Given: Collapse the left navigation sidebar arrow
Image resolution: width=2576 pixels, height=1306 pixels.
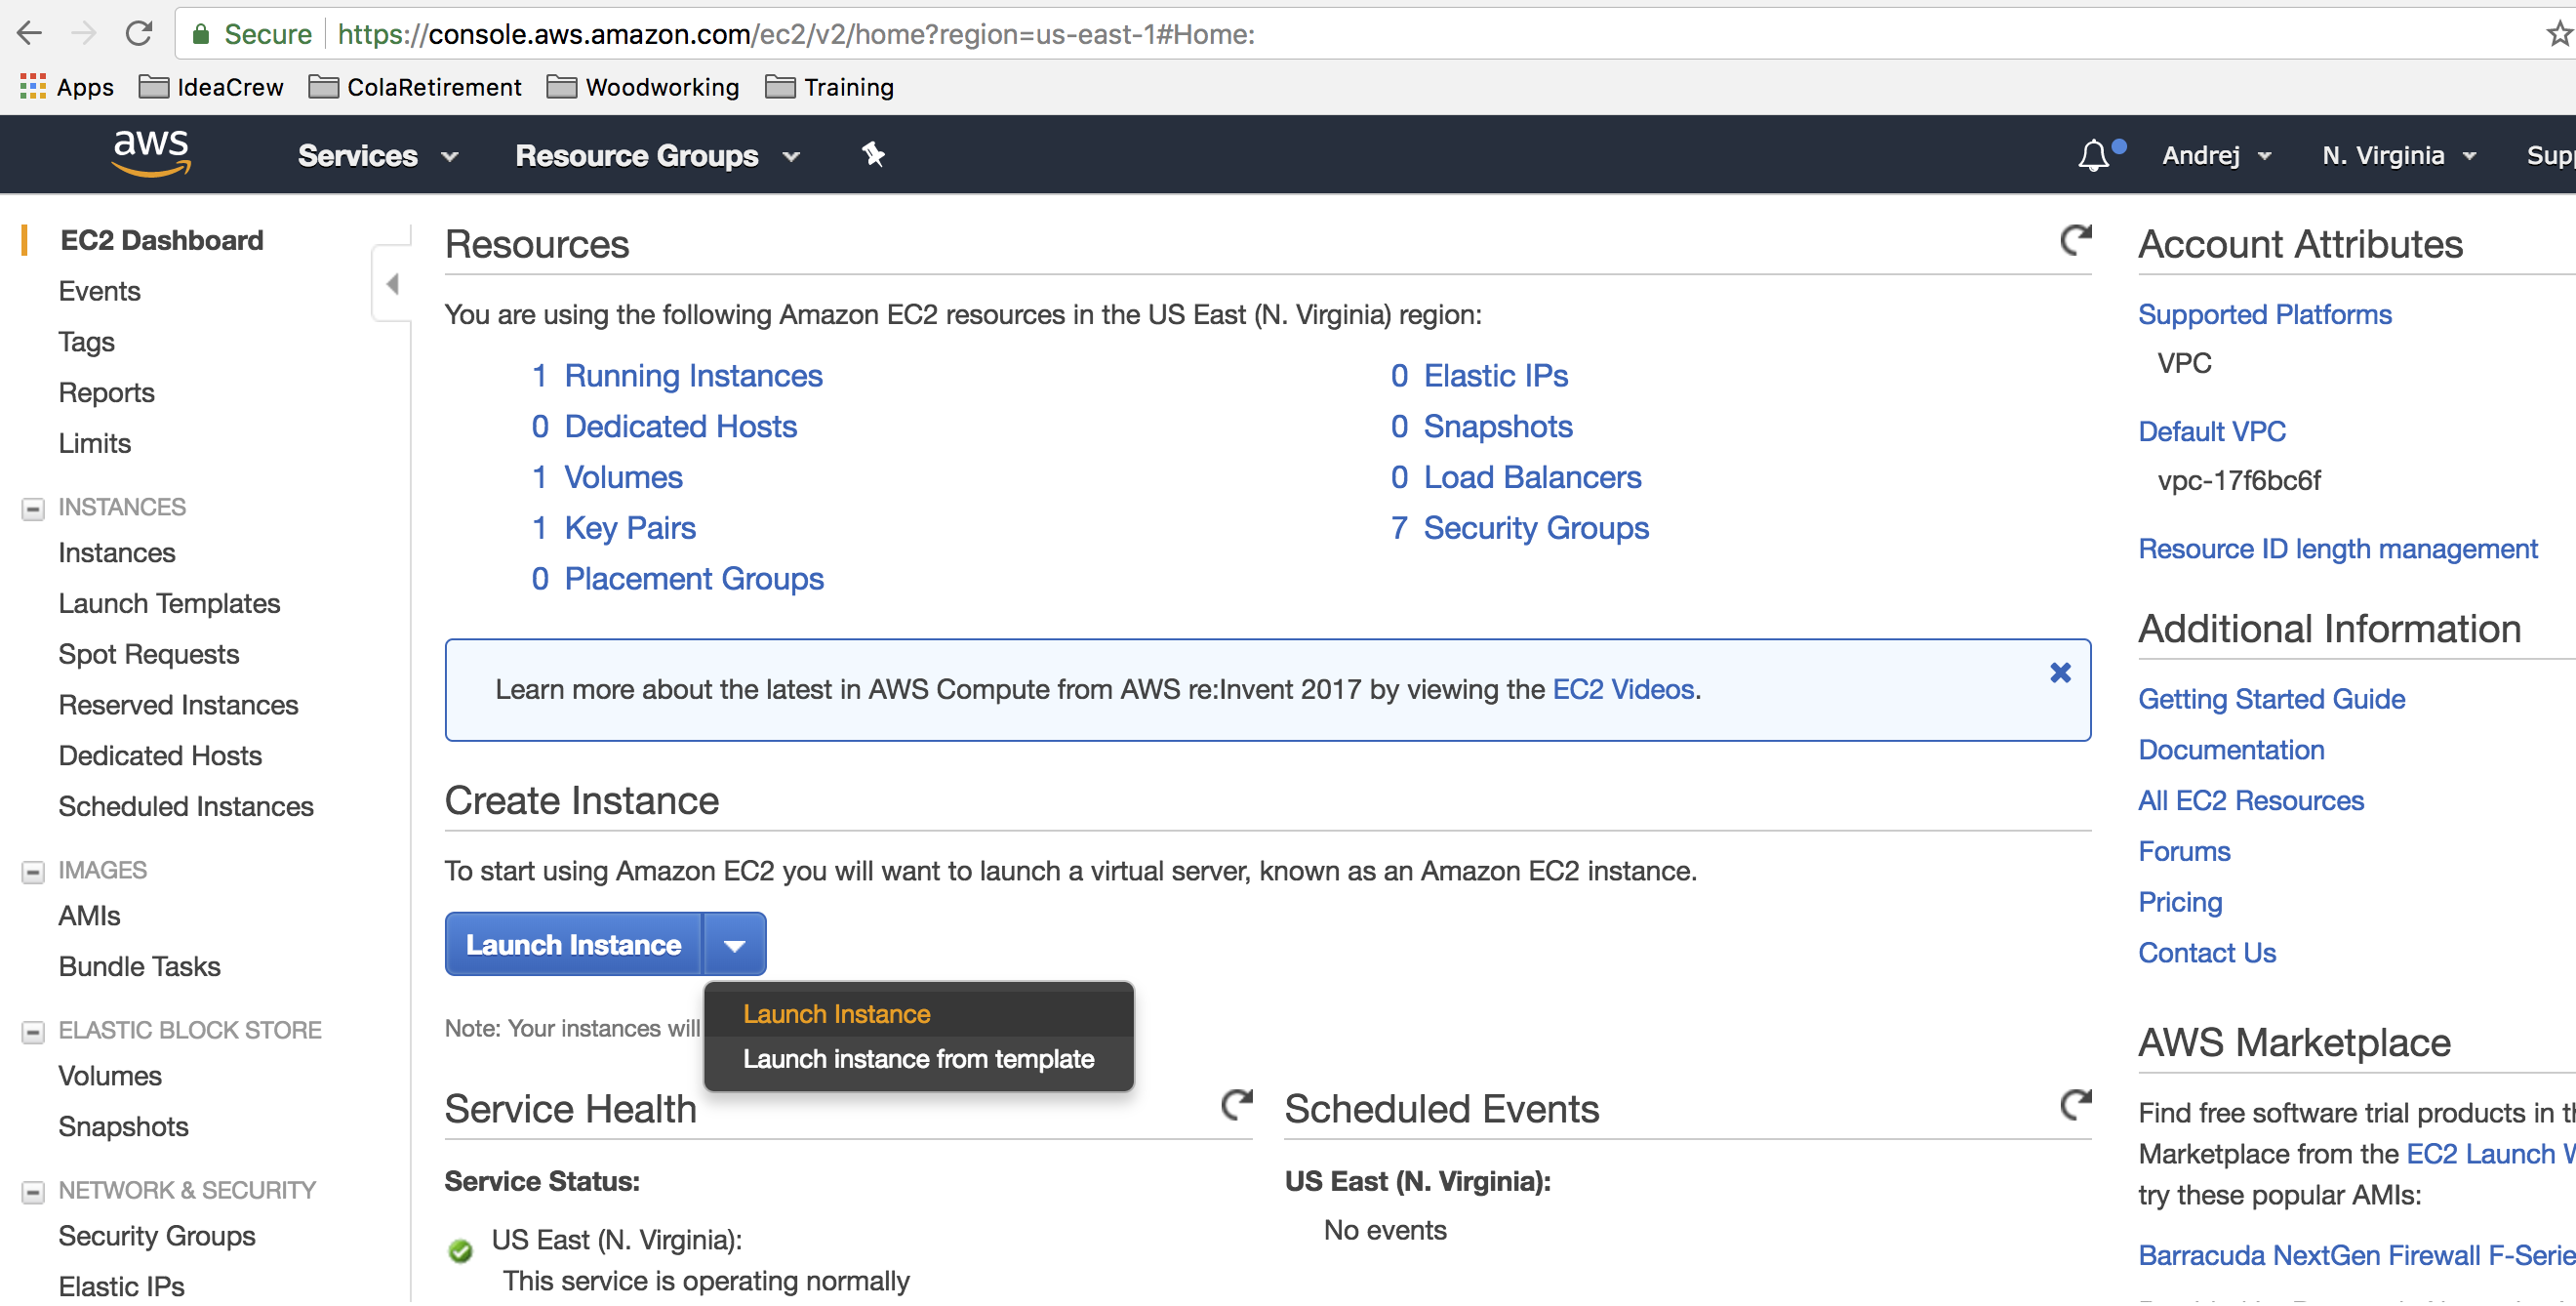Looking at the screenshot, I should coord(392,285).
